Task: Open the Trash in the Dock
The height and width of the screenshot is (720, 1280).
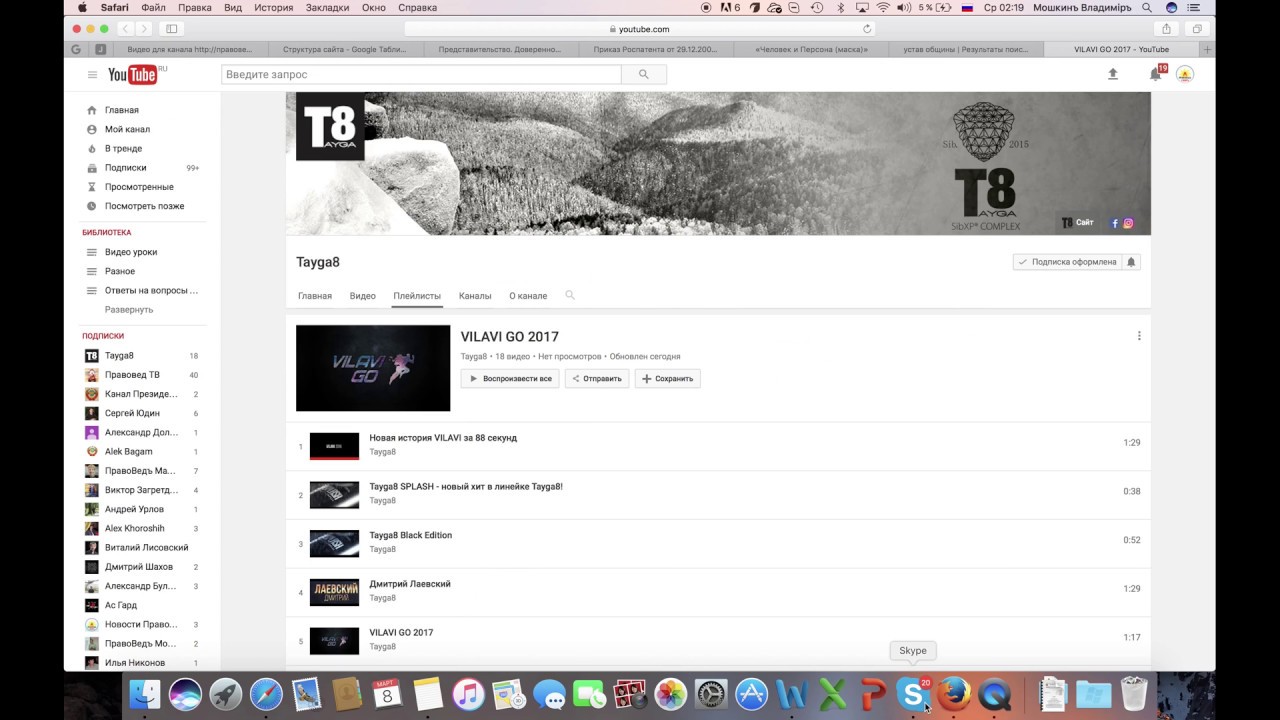Action: point(1134,693)
